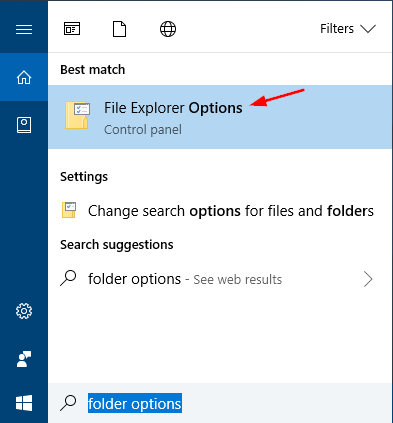Click the search suggestion magnifier icon
Image resolution: width=393 pixels, height=423 pixels.
pos(68,279)
